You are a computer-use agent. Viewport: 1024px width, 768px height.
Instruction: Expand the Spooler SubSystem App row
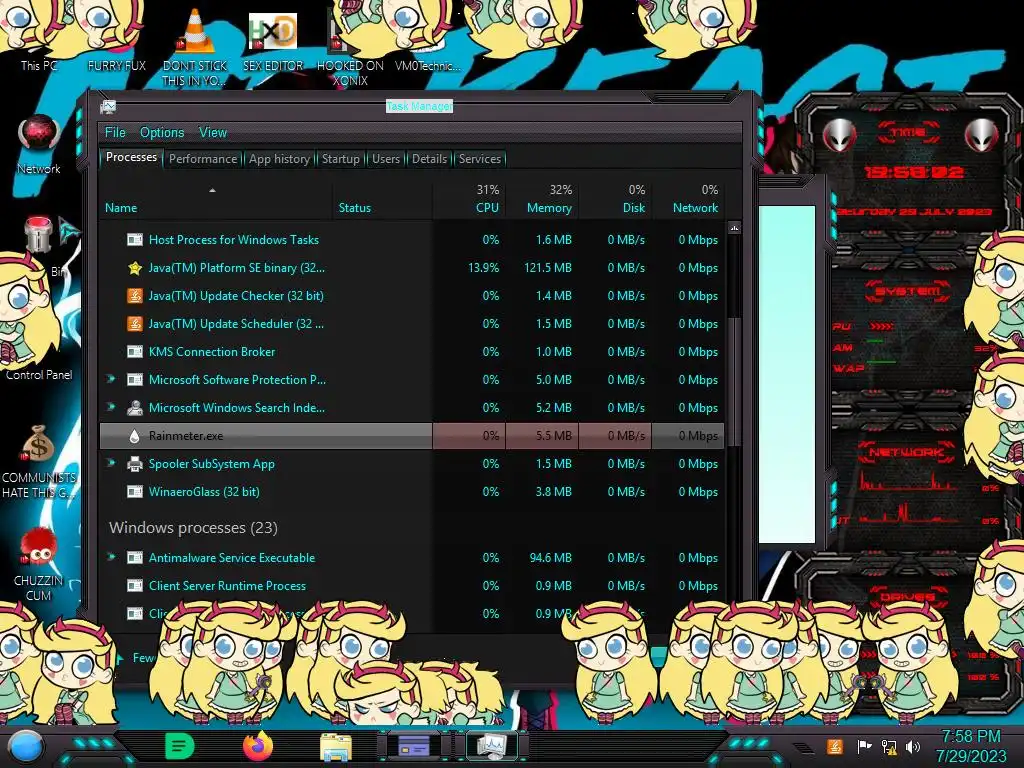[111, 463]
